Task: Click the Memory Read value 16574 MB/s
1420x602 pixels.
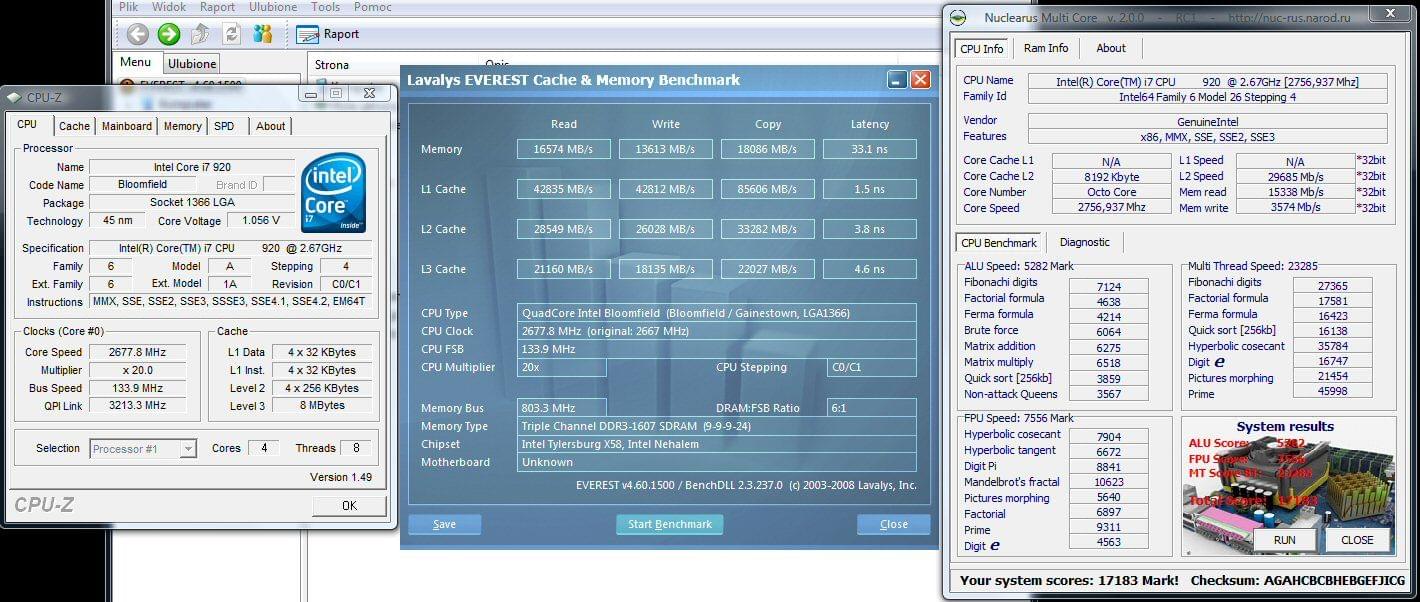Action: [x=563, y=149]
